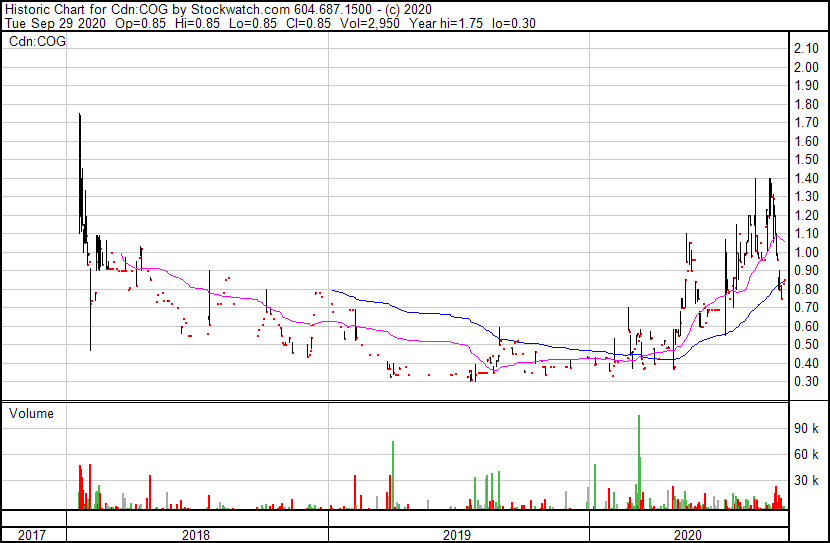Click the tall green volume spike in early 2019

pyautogui.click(x=393, y=475)
